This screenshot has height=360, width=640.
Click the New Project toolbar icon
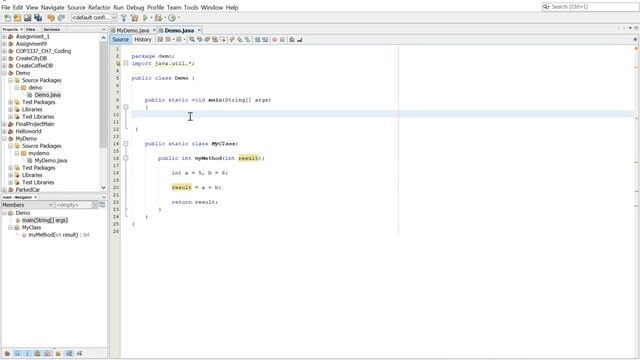click(17, 18)
